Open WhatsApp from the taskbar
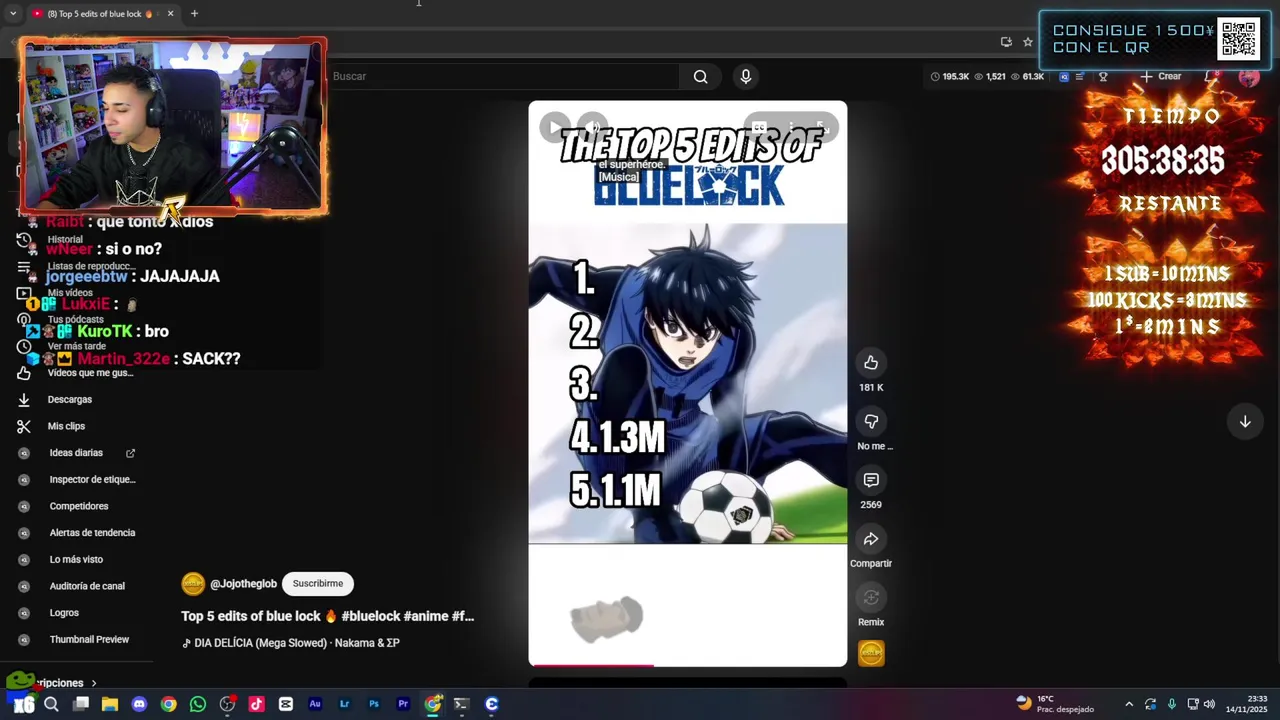 pyautogui.click(x=198, y=704)
